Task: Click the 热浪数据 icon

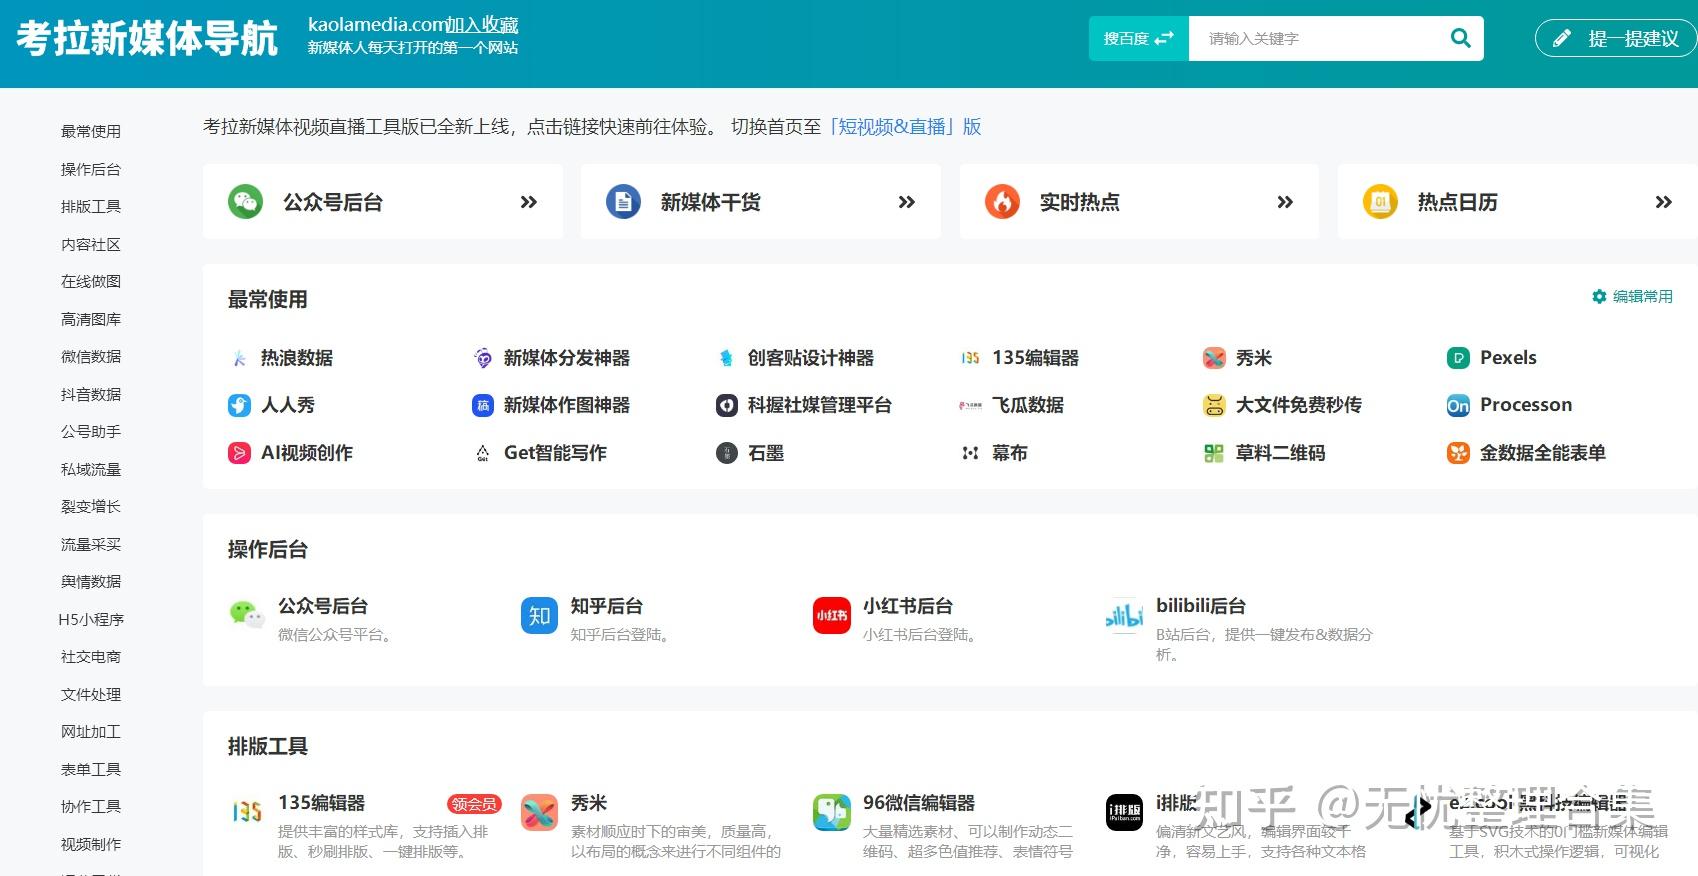Action: pyautogui.click(x=239, y=358)
